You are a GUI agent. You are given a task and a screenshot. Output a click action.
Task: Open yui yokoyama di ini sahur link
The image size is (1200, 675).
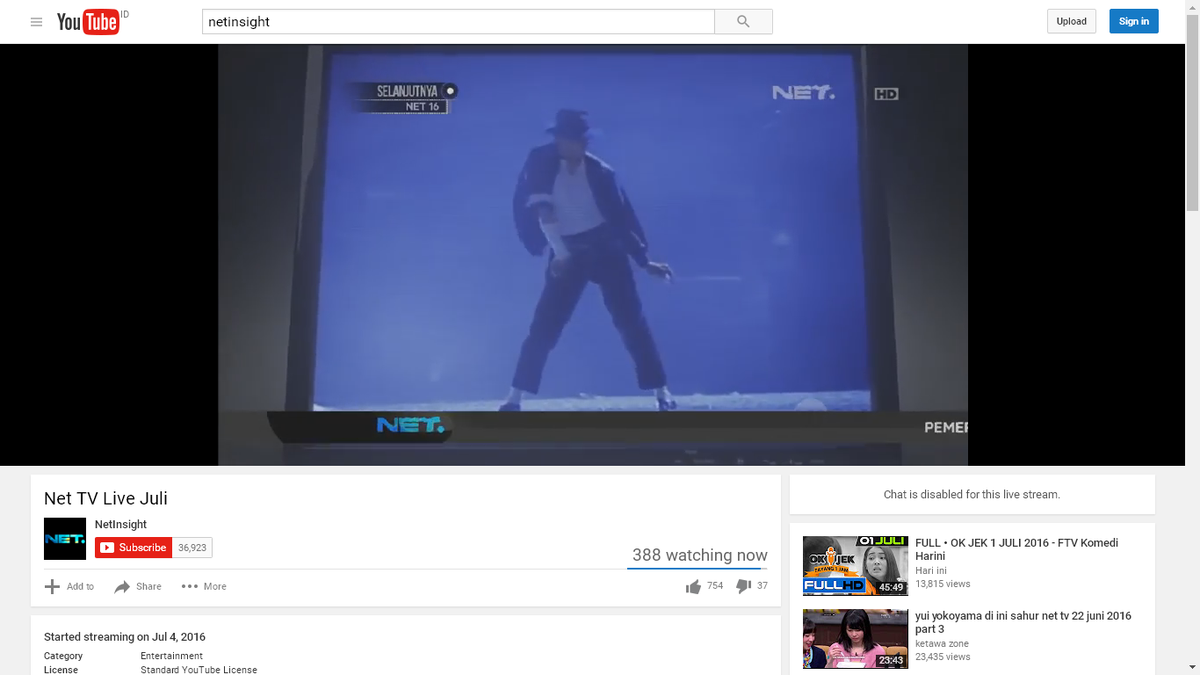1023,622
